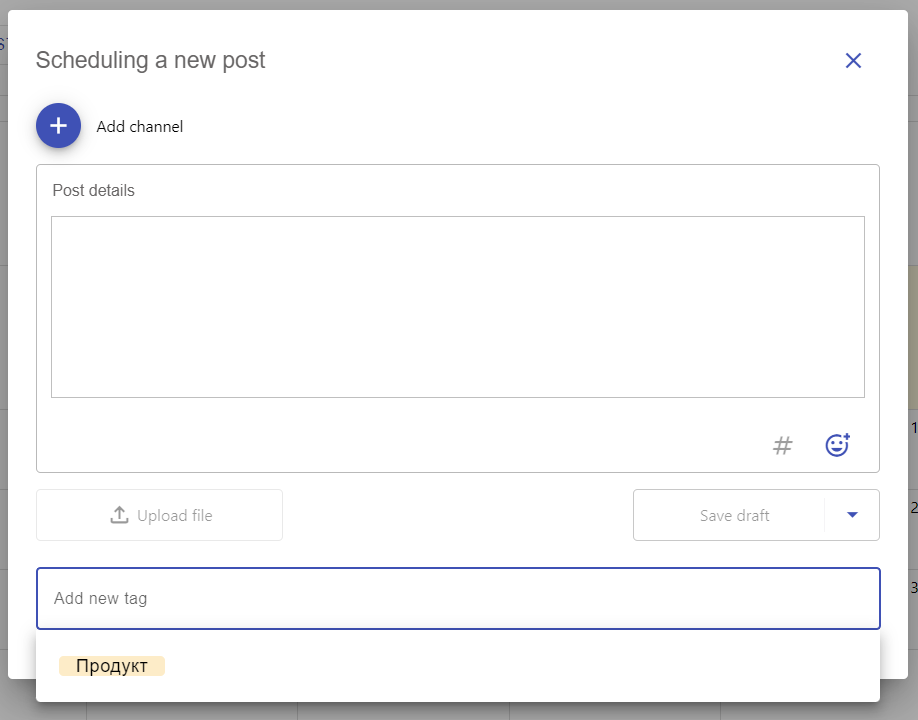
Task: Select the Продукт tag suggestion
Action: [112, 666]
